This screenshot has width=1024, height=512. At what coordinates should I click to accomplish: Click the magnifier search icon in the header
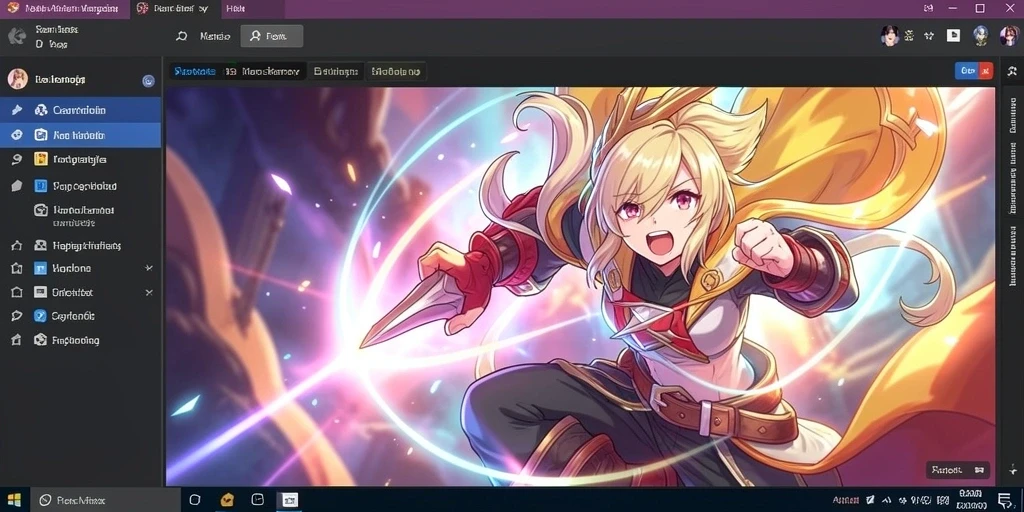(x=182, y=37)
